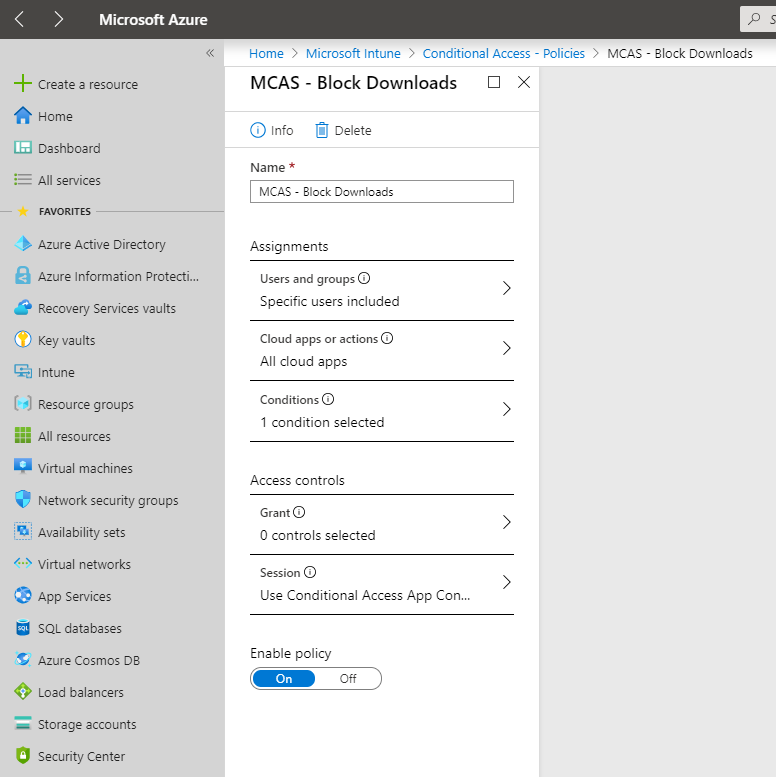Open the Security Center icon
Viewport: 776px width, 777px height.
click(23, 755)
